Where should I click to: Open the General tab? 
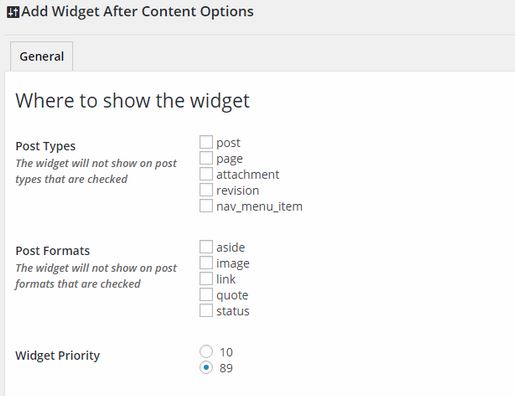tap(42, 56)
